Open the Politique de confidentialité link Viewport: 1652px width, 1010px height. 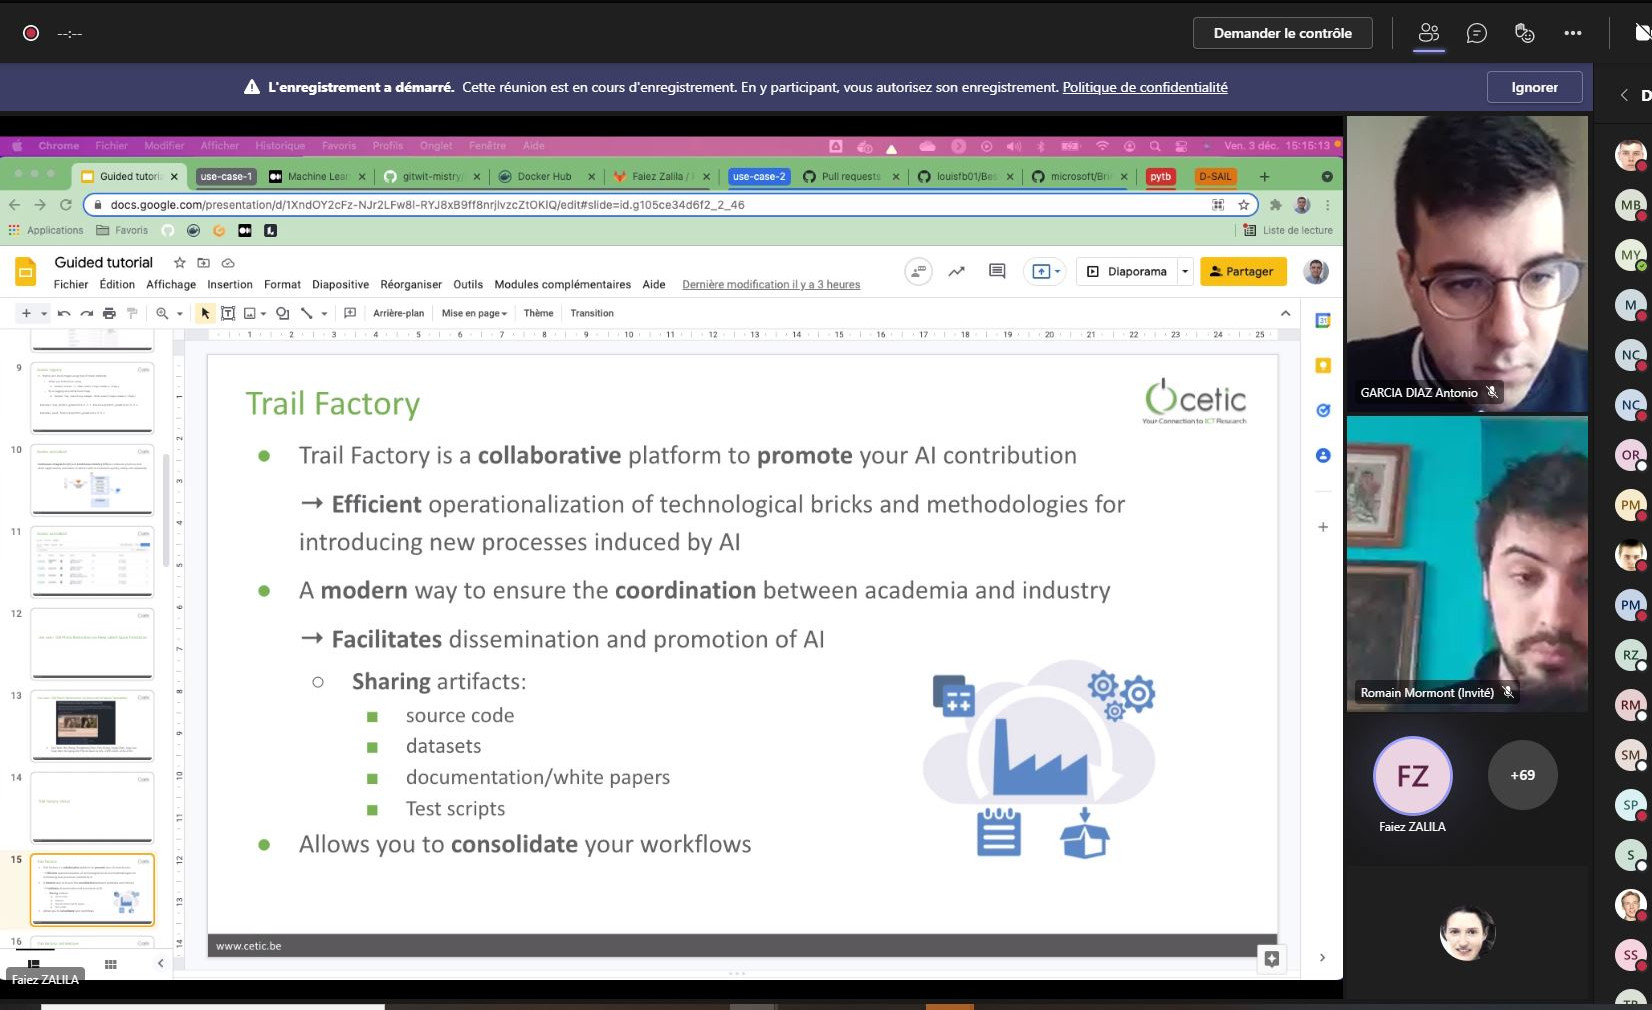coord(1145,87)
